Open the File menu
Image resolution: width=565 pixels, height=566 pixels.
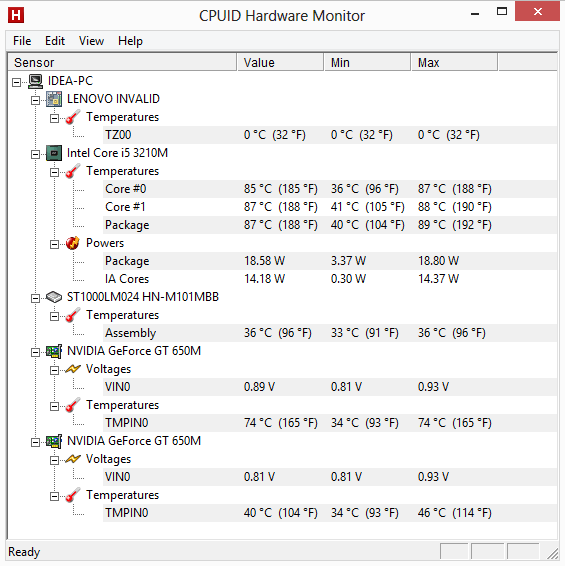22,41
